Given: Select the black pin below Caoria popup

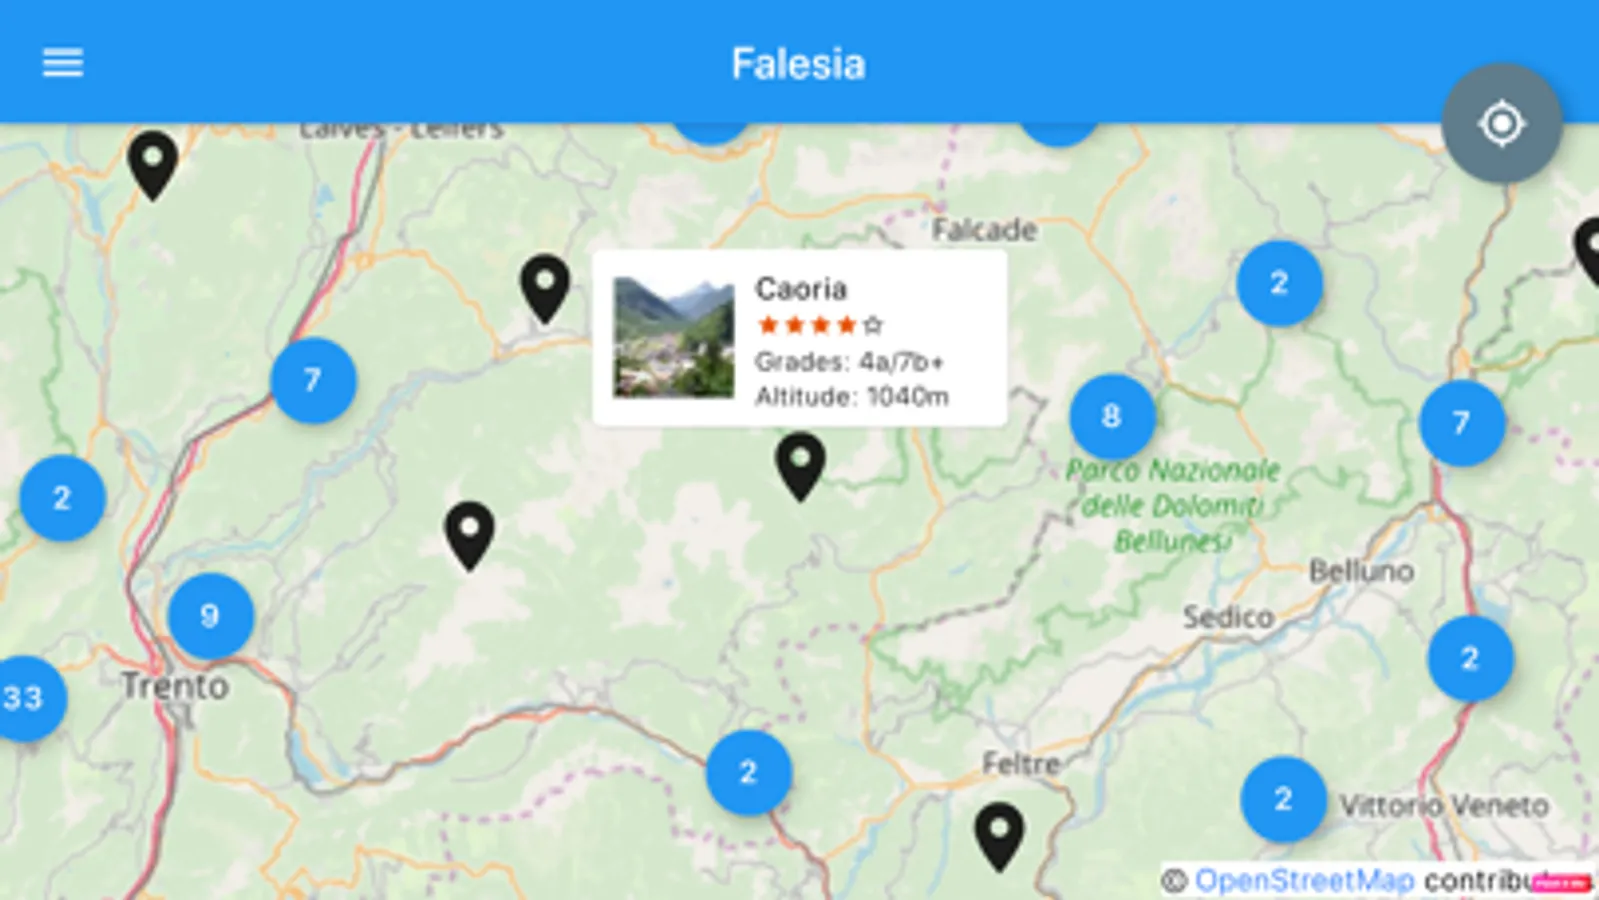Looking at the screenshot, I should (800, 466).
